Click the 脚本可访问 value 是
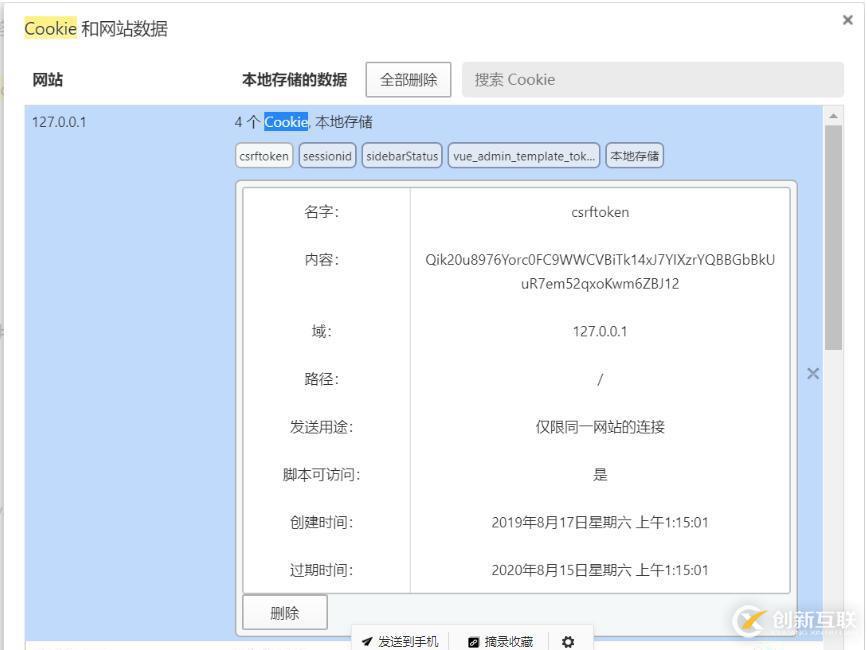 click(600, 474)
